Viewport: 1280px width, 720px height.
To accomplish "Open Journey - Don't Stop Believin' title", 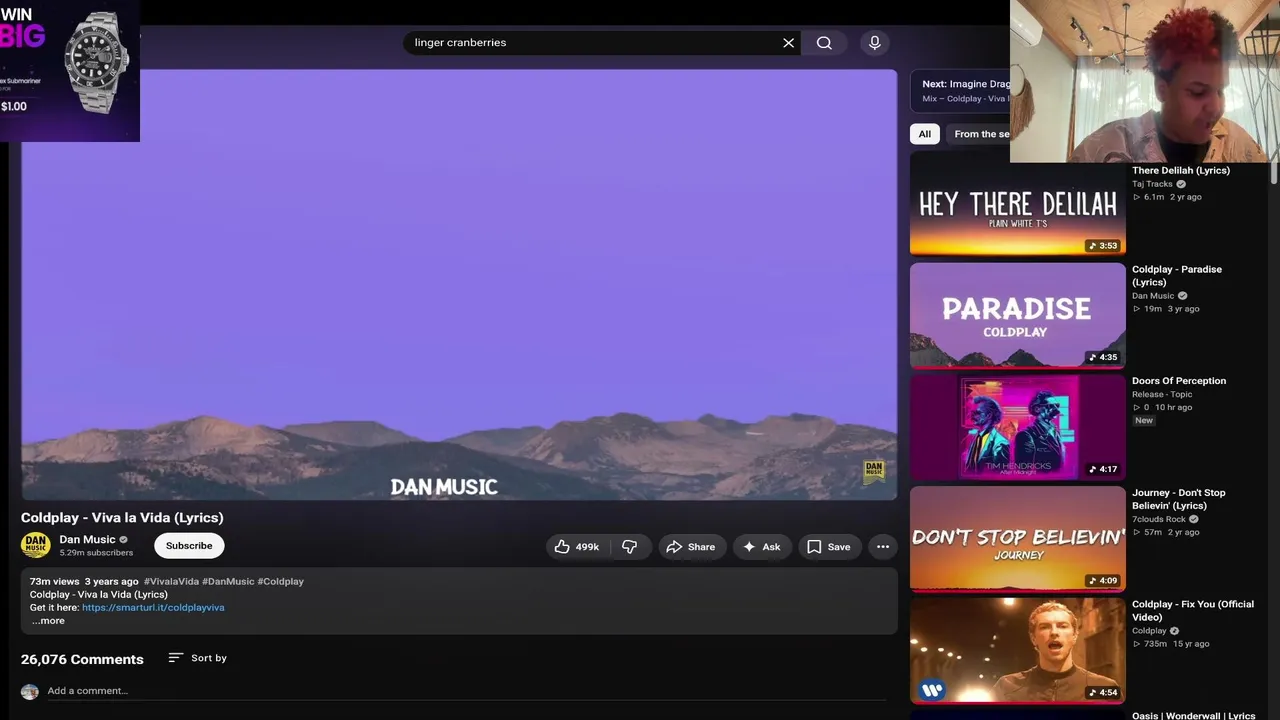I will click(x=1179, y=499).
